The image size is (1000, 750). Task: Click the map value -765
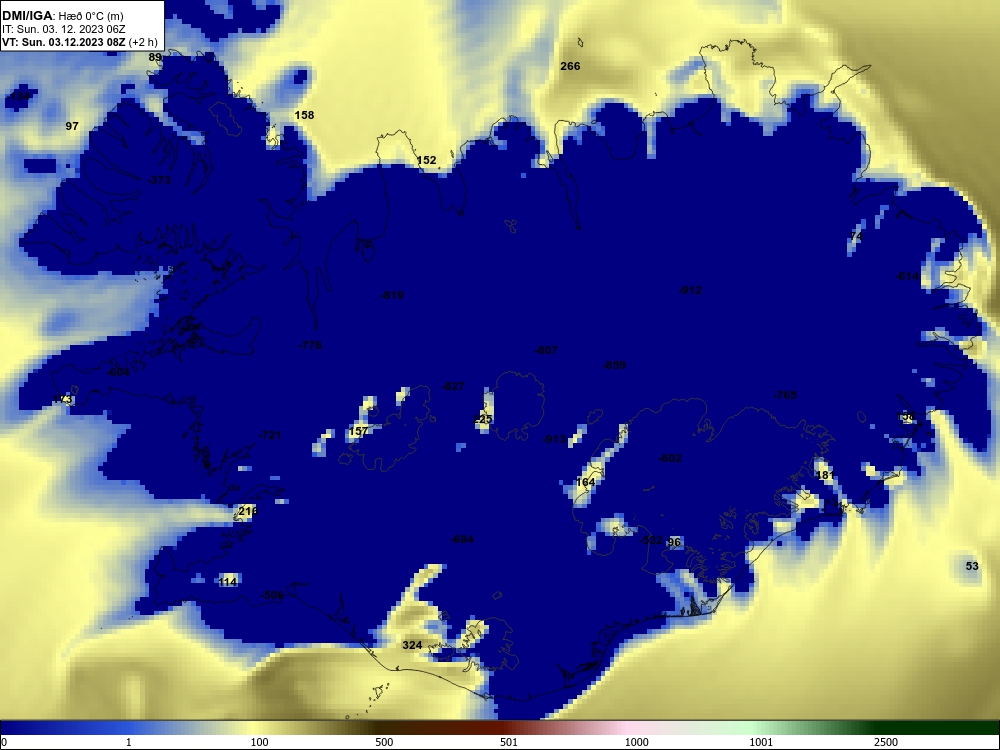click(785, 395)
